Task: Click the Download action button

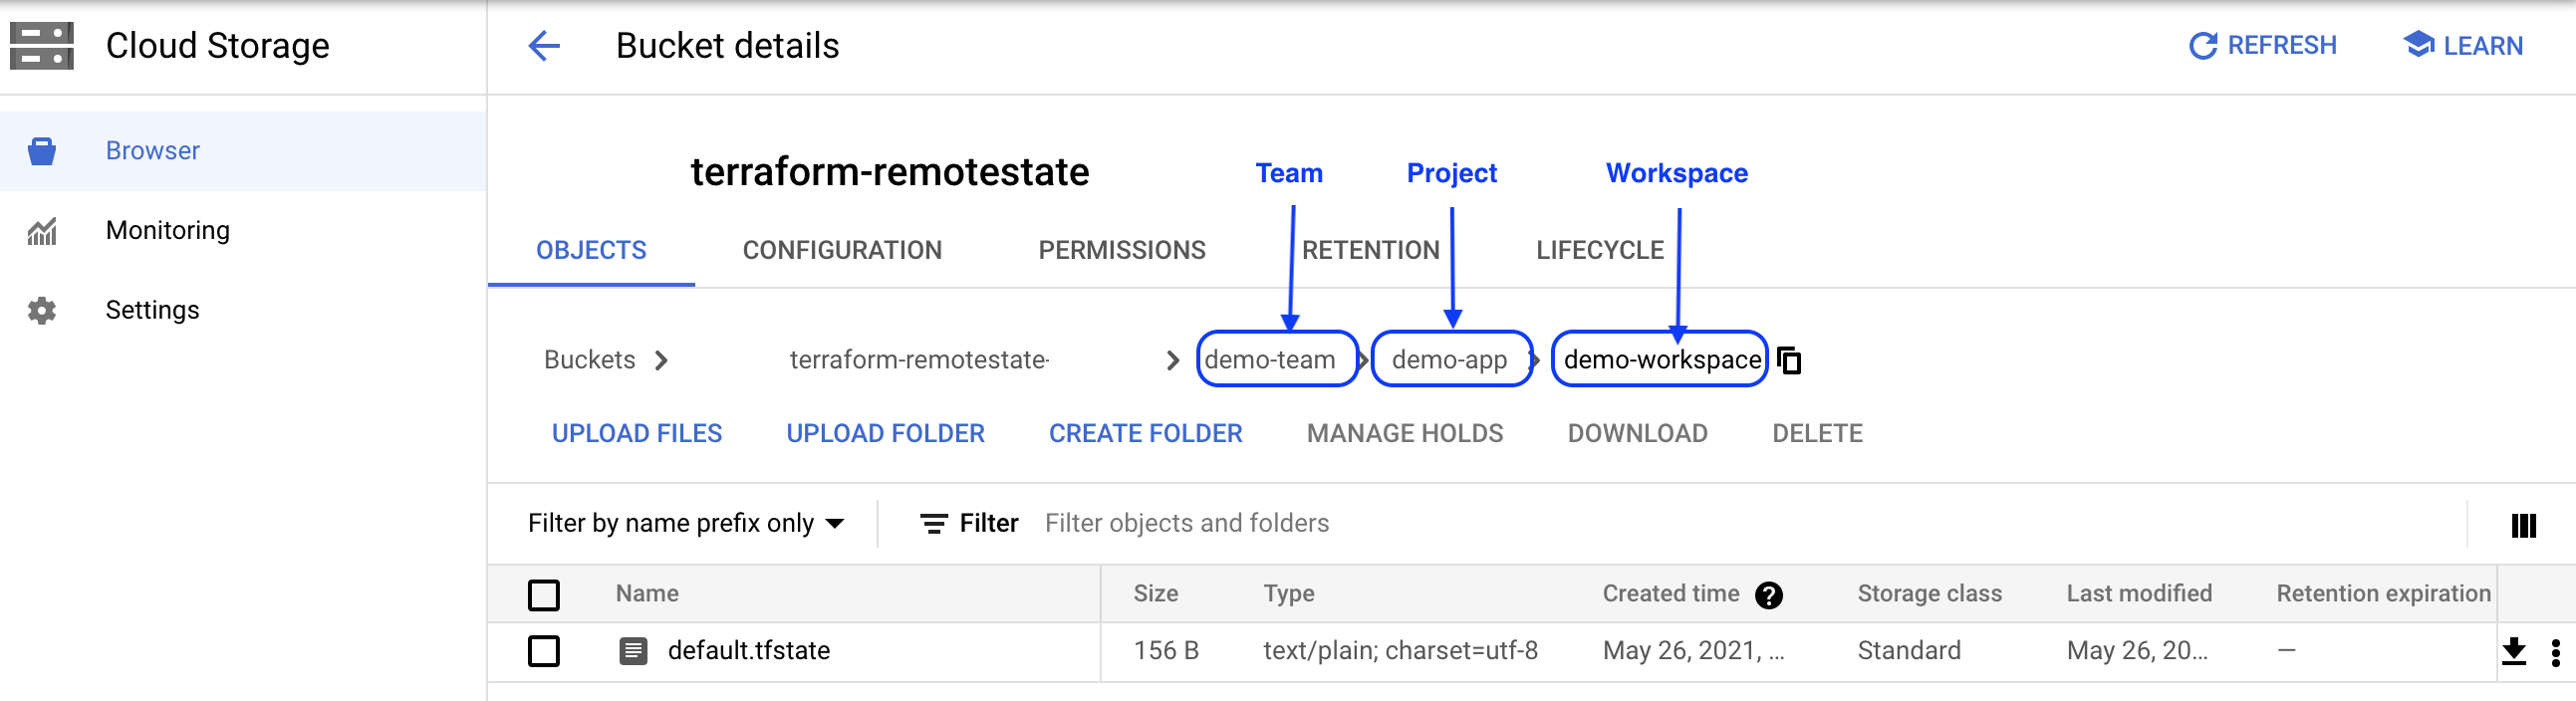Action: (x=1637, y=434)
